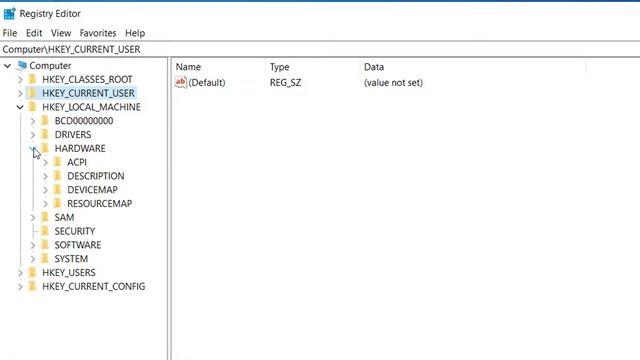Screen dimensions: 640x360
Task: Select the ACPI key label
Action: pos(77,162)
